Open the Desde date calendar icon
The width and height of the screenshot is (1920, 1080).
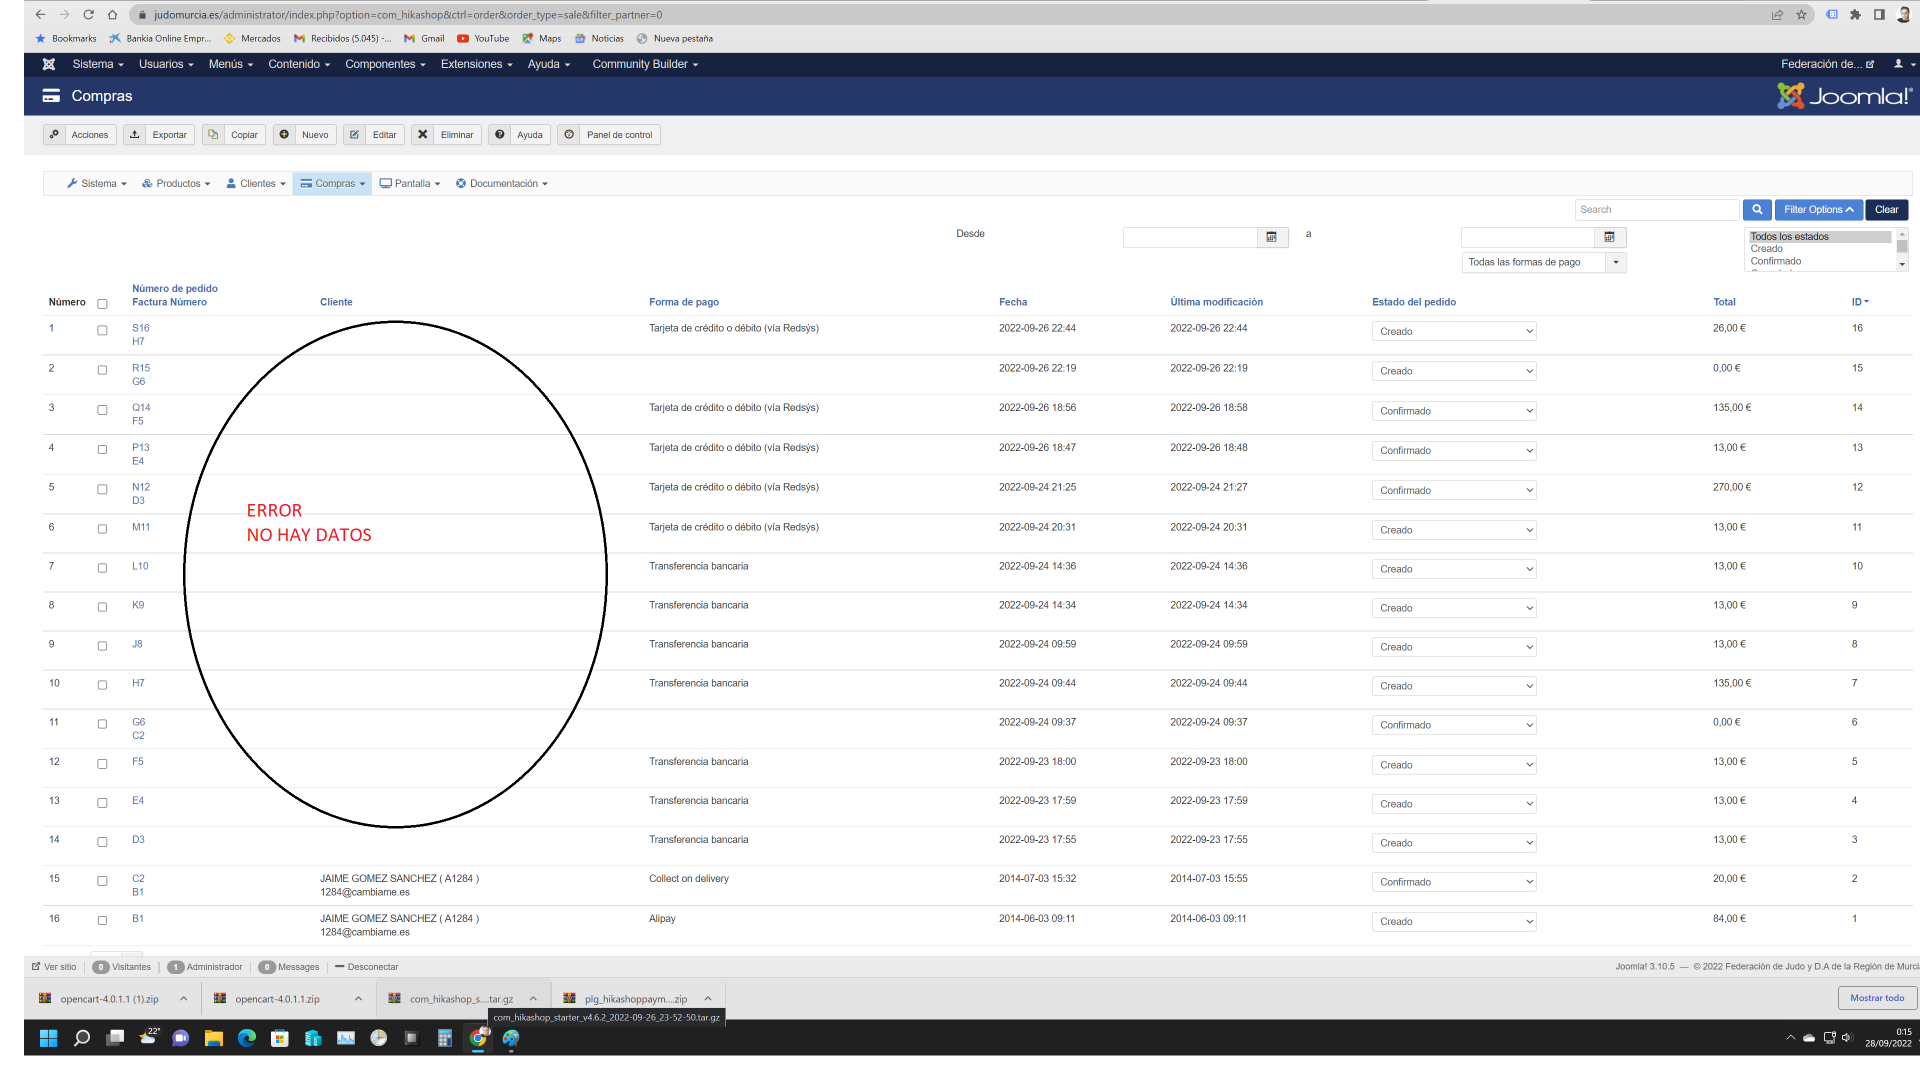(1271, 237)
